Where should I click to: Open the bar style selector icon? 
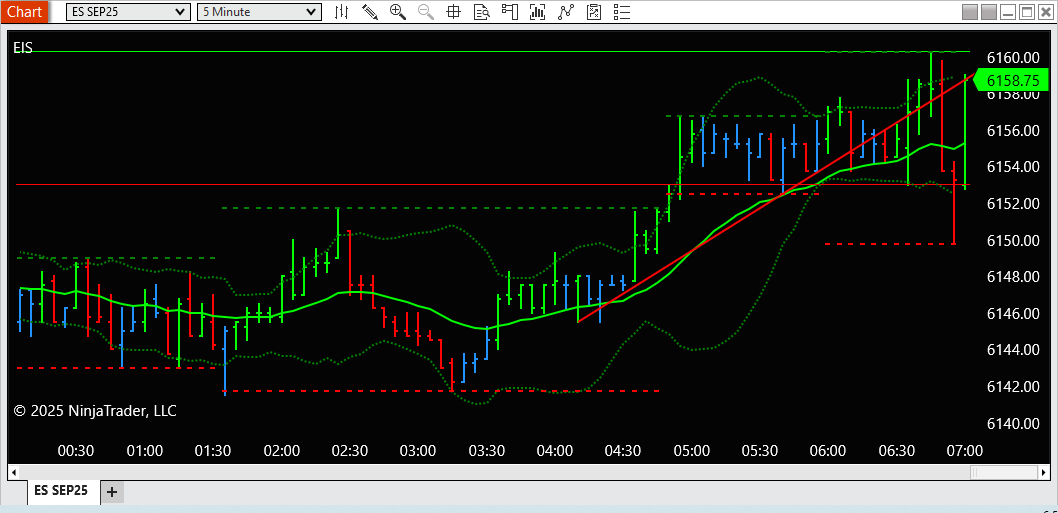pos(342,11)
